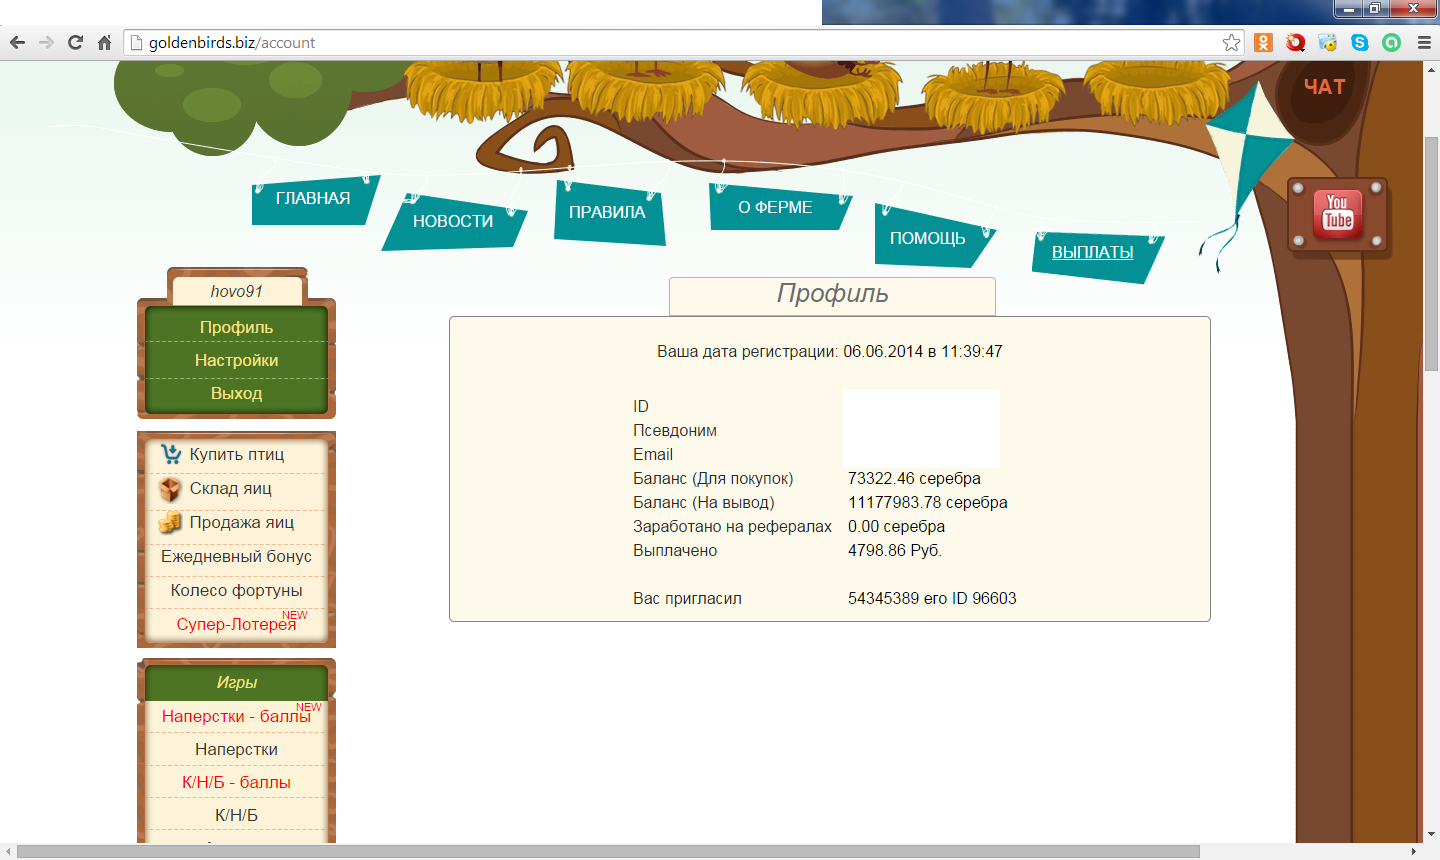
Task: Open the НОВОСТИ menu flag
Action: coord(453,221)
